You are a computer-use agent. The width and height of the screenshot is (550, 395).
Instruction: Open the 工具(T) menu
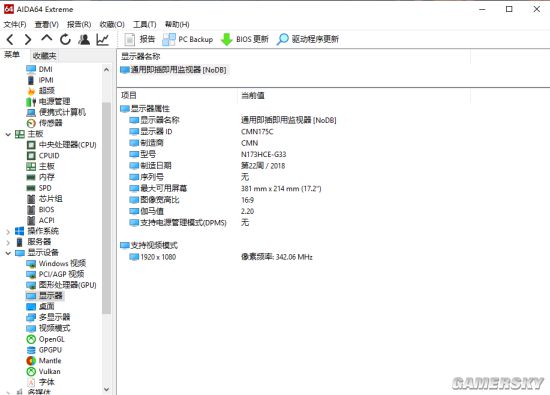pyautogui.click(x=145, y=24)
